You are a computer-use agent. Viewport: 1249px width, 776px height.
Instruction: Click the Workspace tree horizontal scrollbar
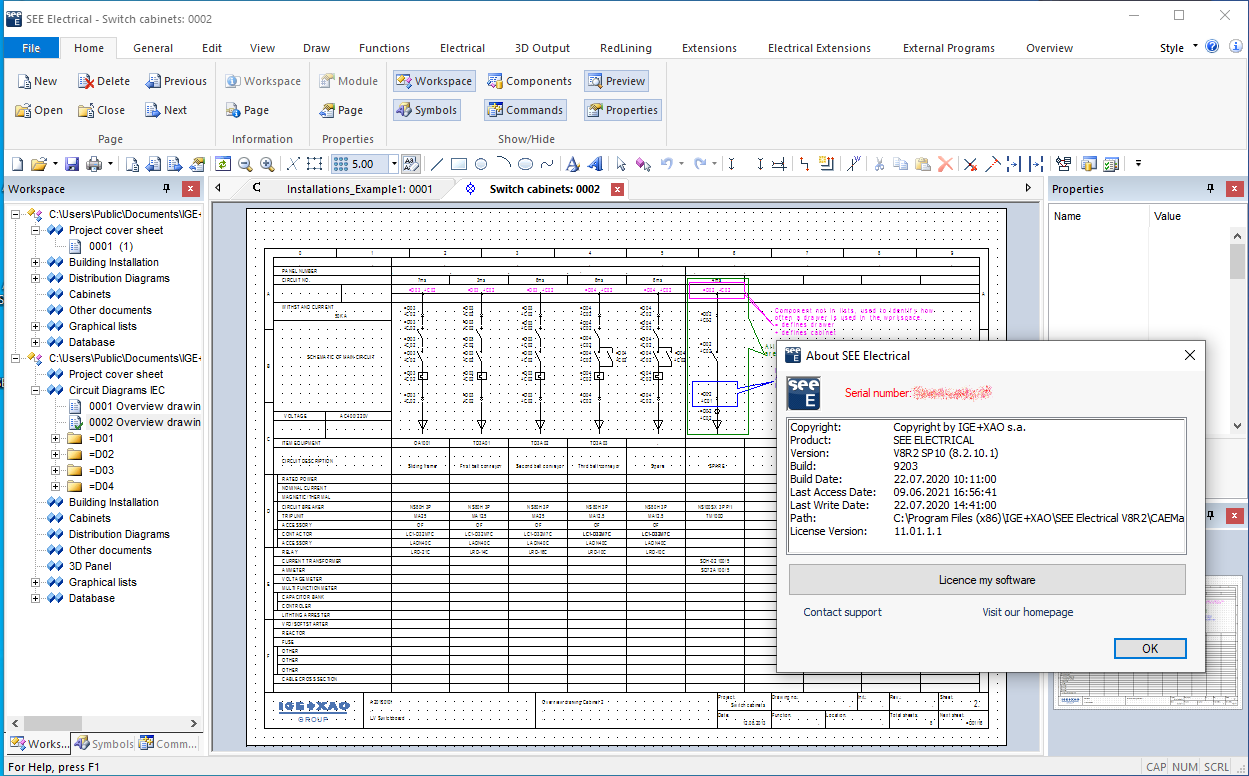point(102,723)
